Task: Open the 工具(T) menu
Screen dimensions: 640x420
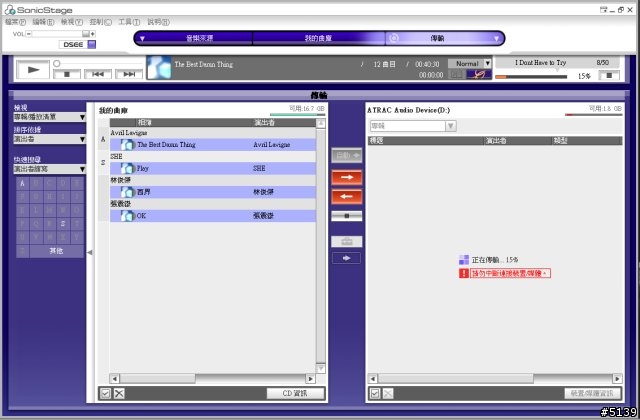Action: (x=129, y=22)
